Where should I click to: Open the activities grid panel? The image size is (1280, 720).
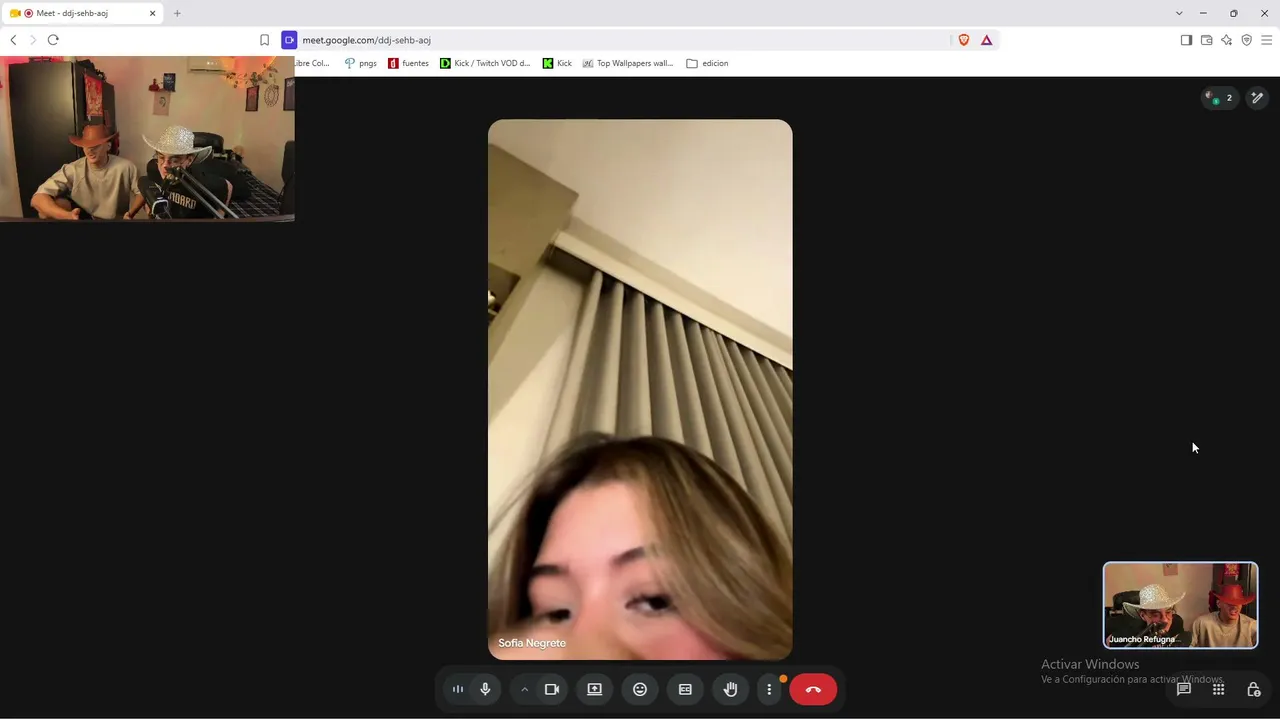pos(1218,689)
